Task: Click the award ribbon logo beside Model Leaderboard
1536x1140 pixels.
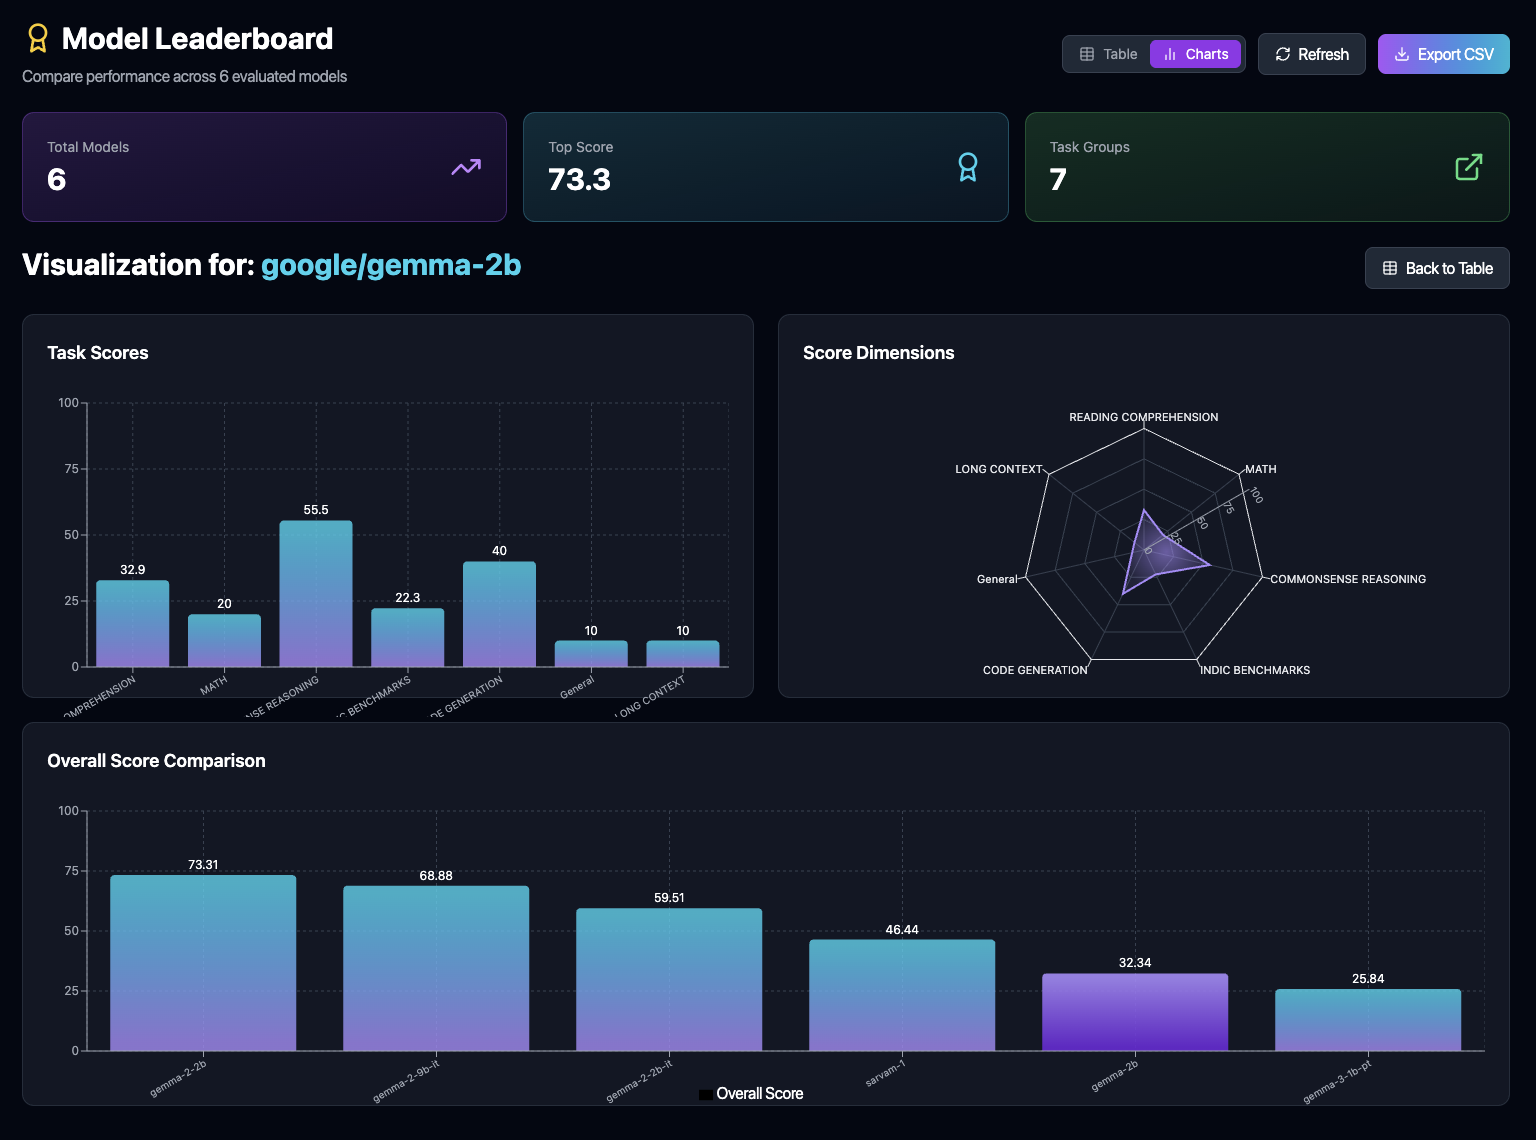Action: (x=38, y=39)
